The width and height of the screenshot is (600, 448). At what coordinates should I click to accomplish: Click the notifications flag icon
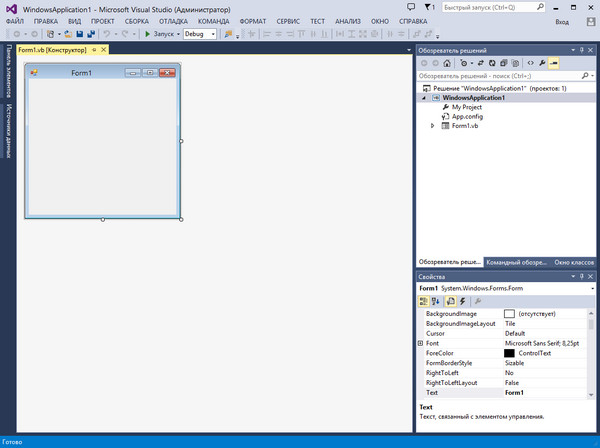pos(429,7)
